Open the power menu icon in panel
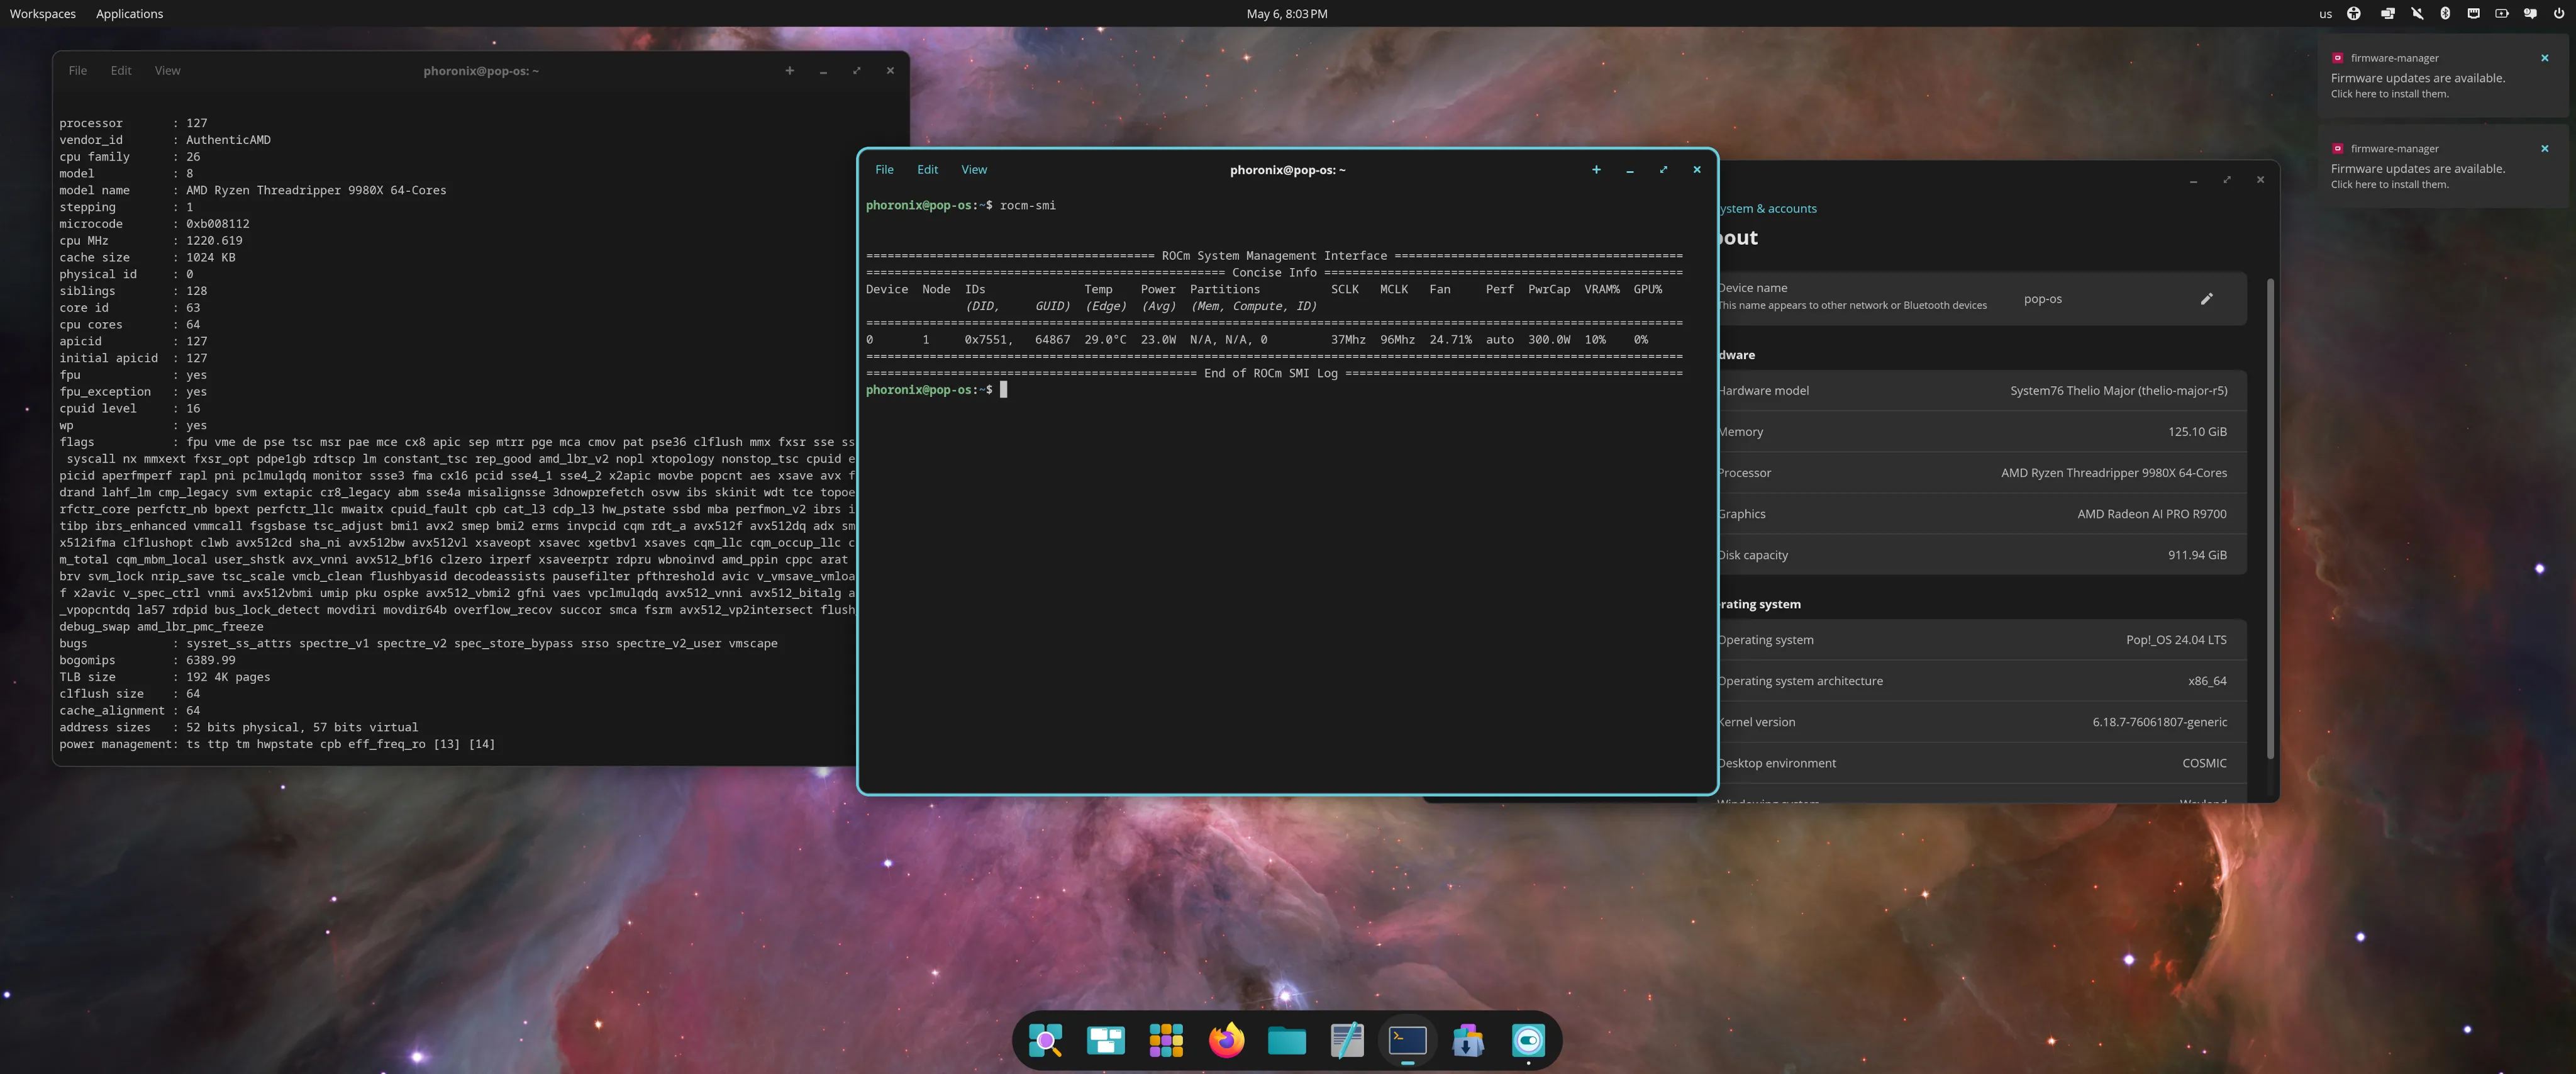This screenshot has width=2576, height=1074. tap(2559, 13)
